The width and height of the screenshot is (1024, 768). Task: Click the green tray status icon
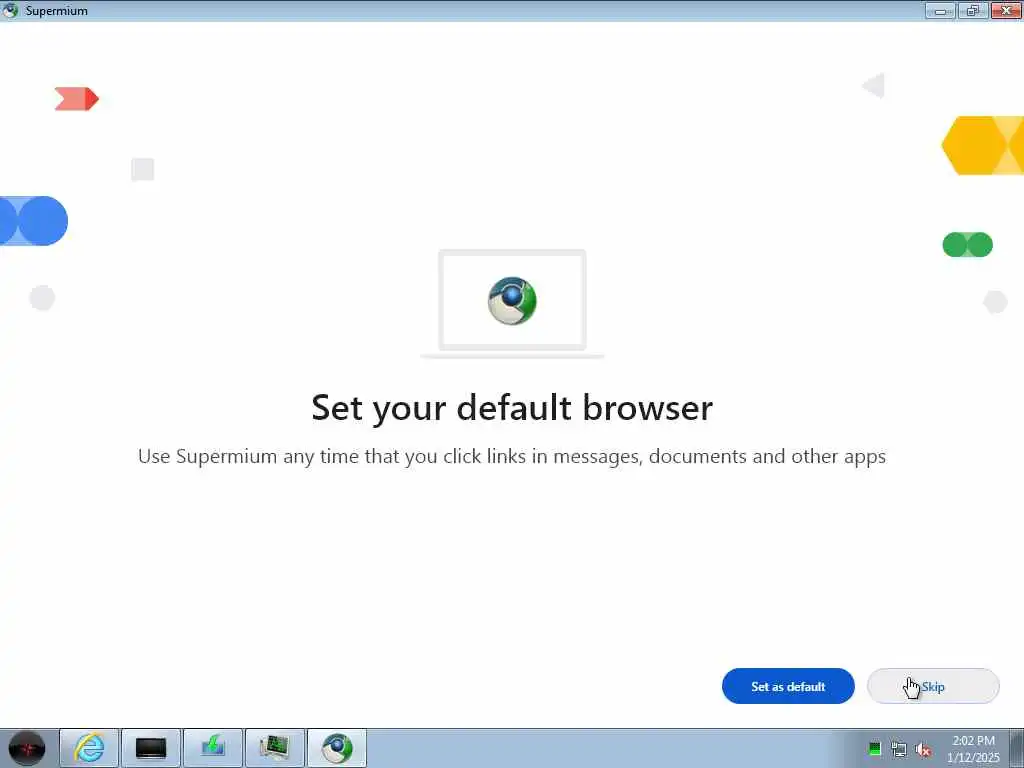(x=874, y=749)
